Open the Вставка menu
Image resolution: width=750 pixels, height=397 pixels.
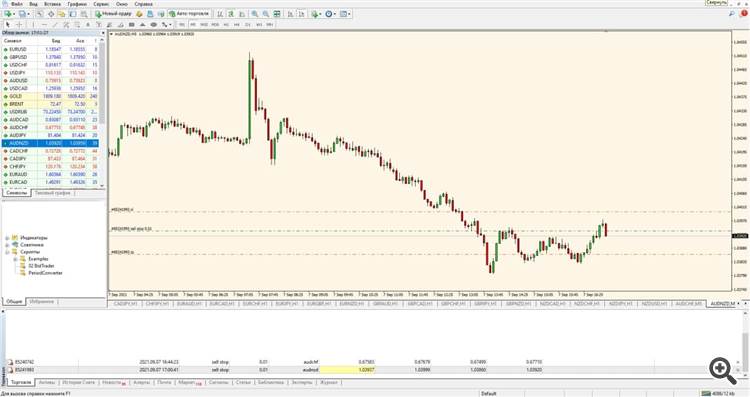click(x=52, y=4)
